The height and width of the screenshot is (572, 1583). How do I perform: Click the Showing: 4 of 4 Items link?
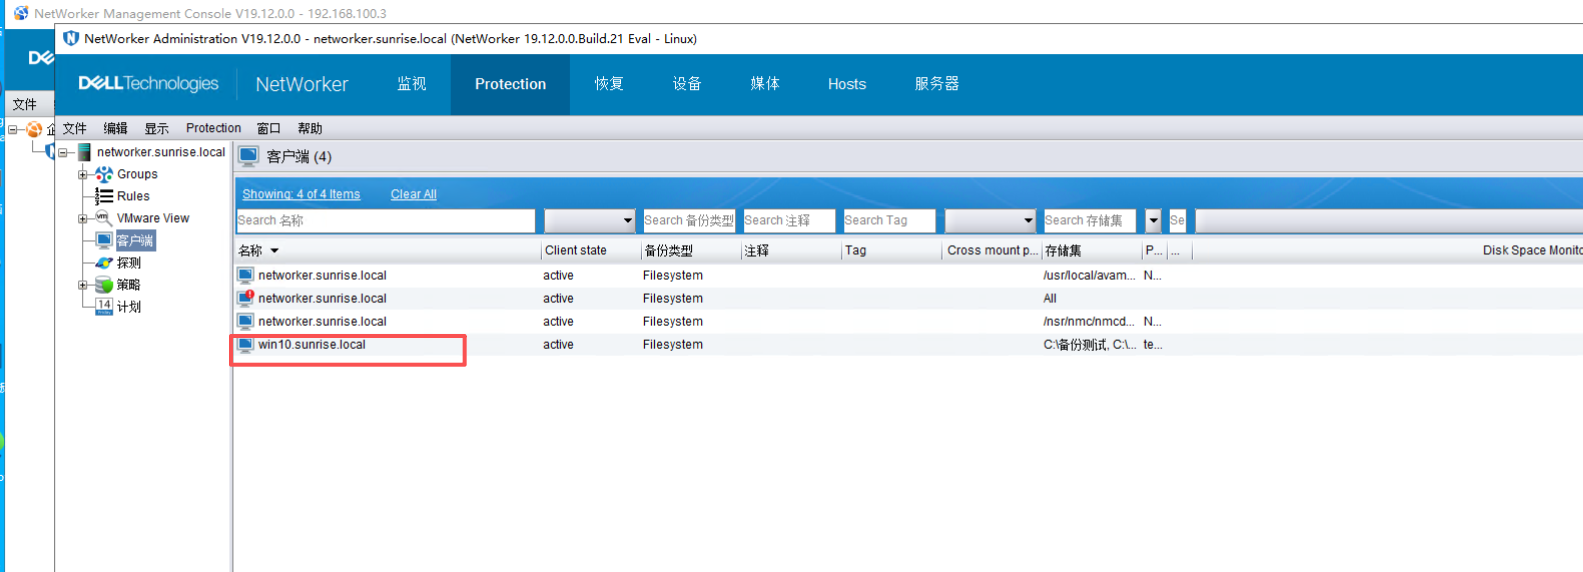click(301, 194)
